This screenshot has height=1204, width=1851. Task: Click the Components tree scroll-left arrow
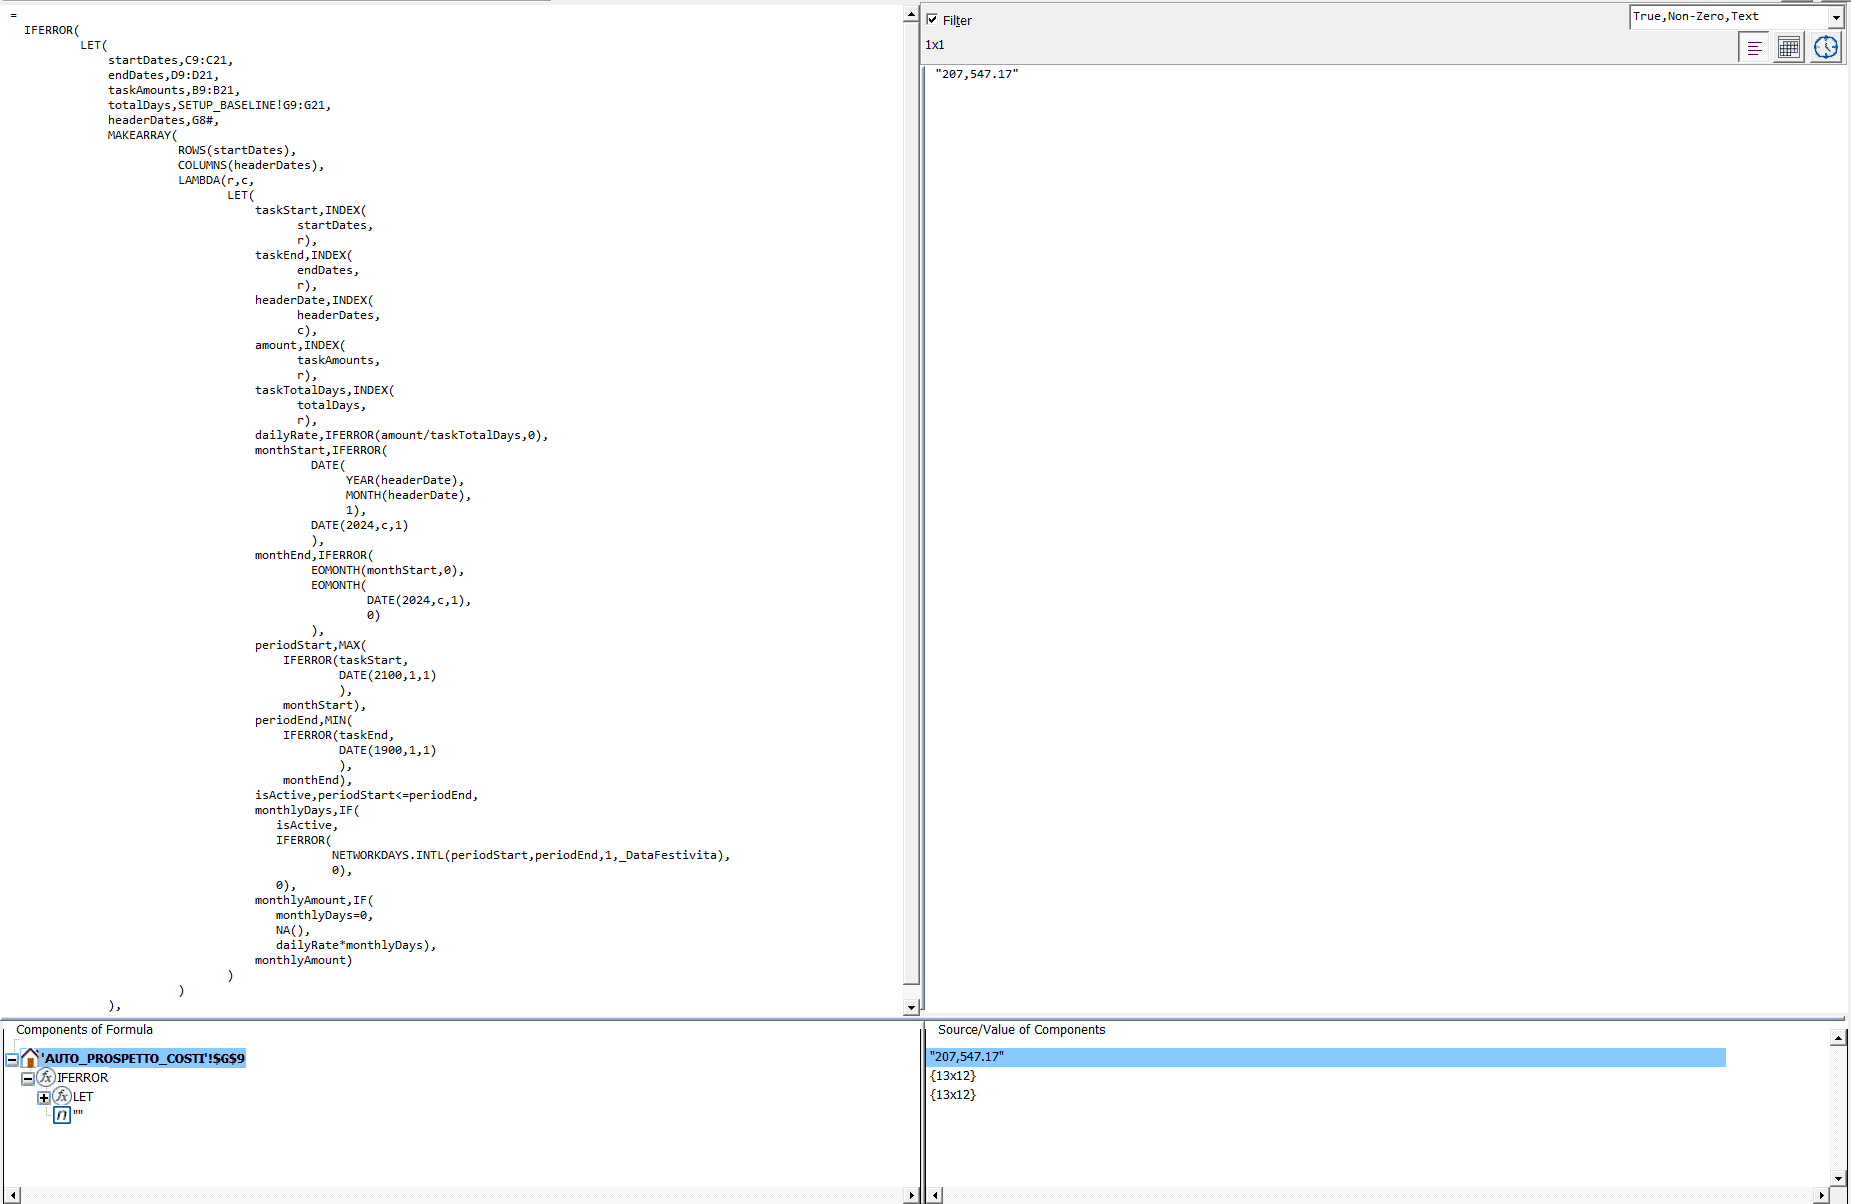(11, 1195)
